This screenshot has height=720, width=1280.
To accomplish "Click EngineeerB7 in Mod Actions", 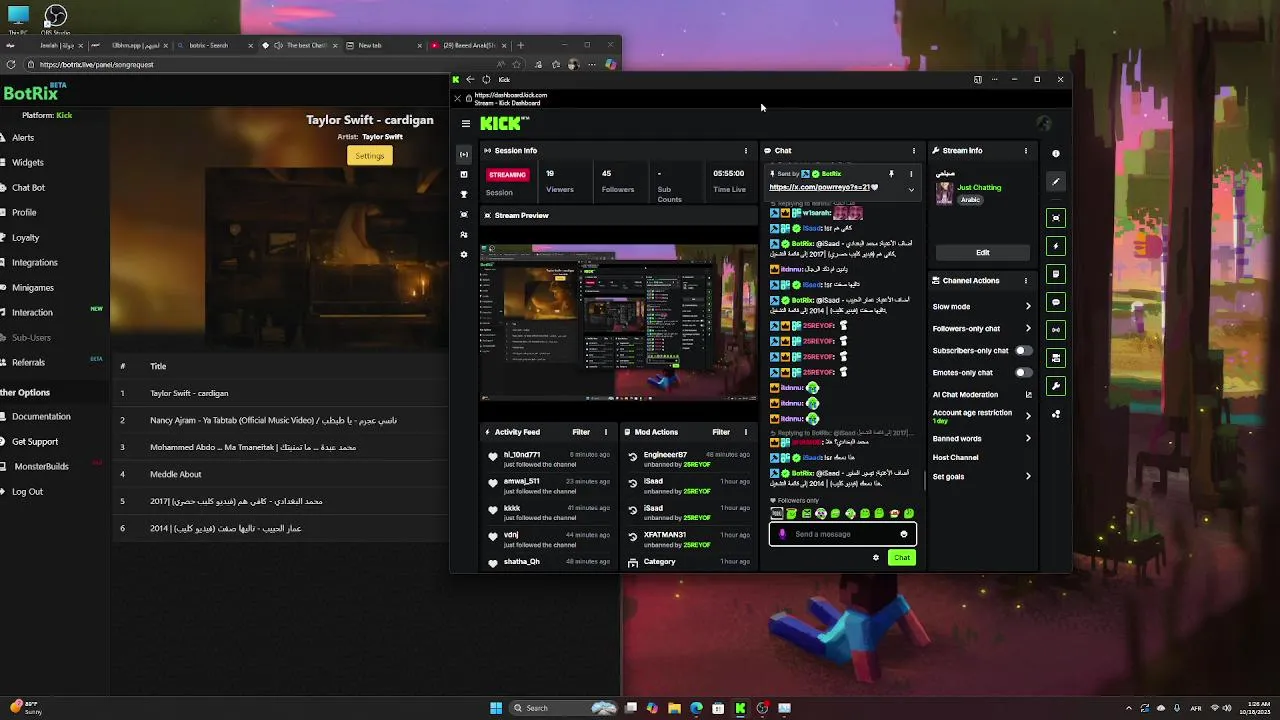I will [x=665, y=455].
